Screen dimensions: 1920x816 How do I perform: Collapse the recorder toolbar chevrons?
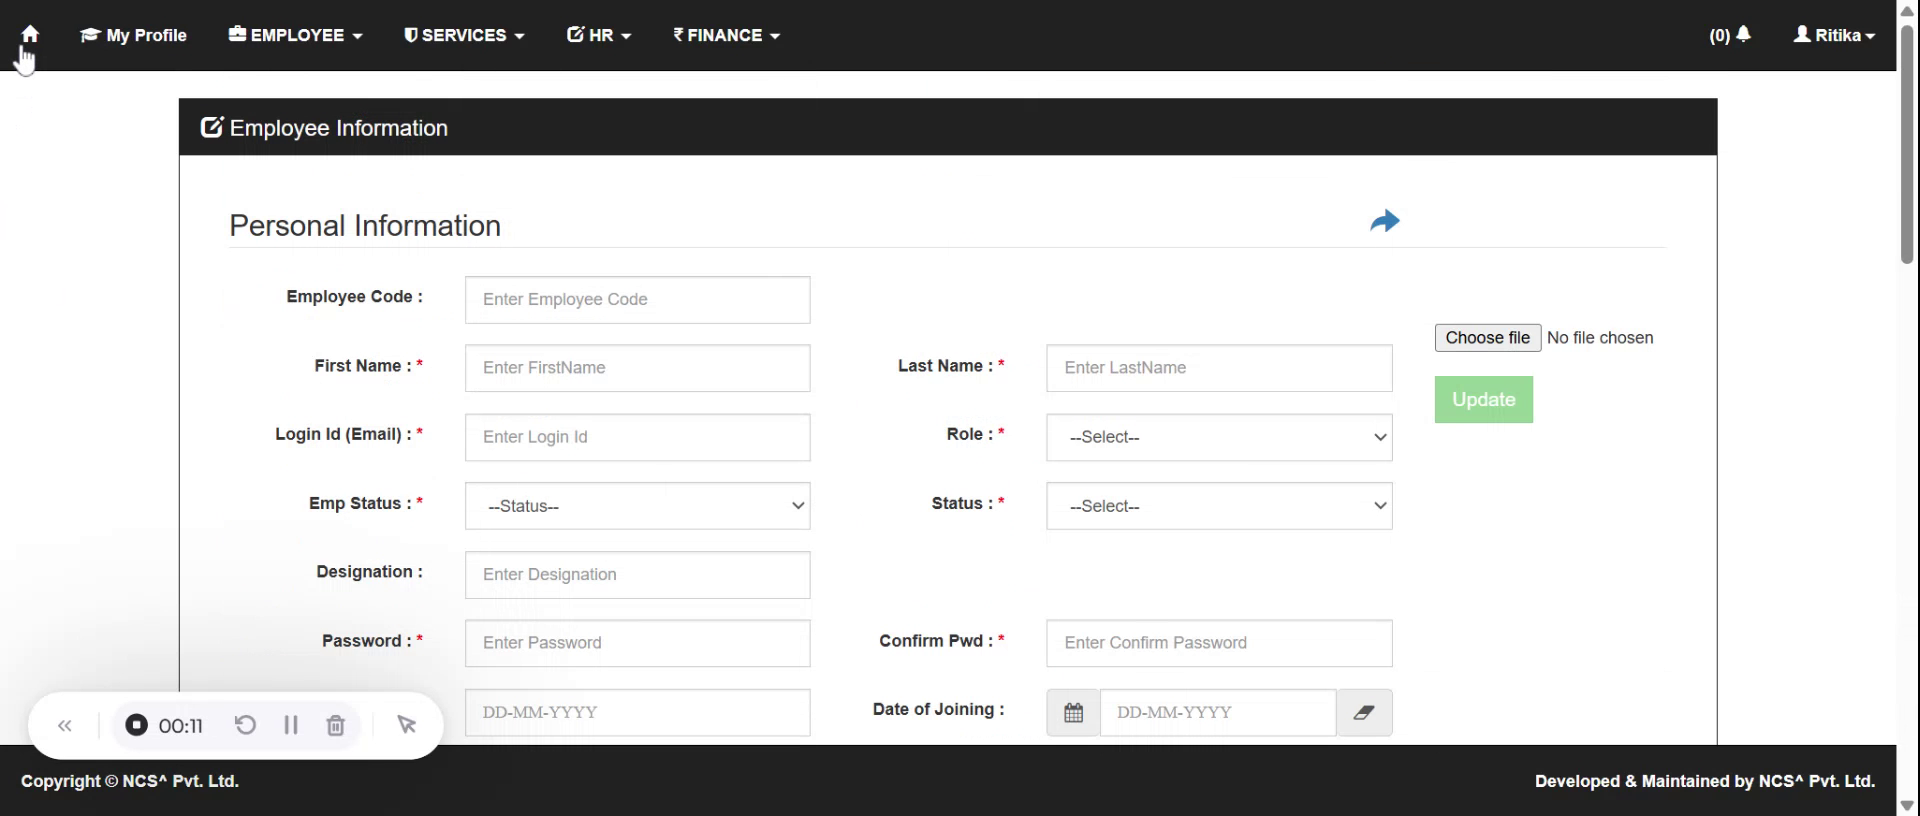pyautogui.click(x=65, y=726)
